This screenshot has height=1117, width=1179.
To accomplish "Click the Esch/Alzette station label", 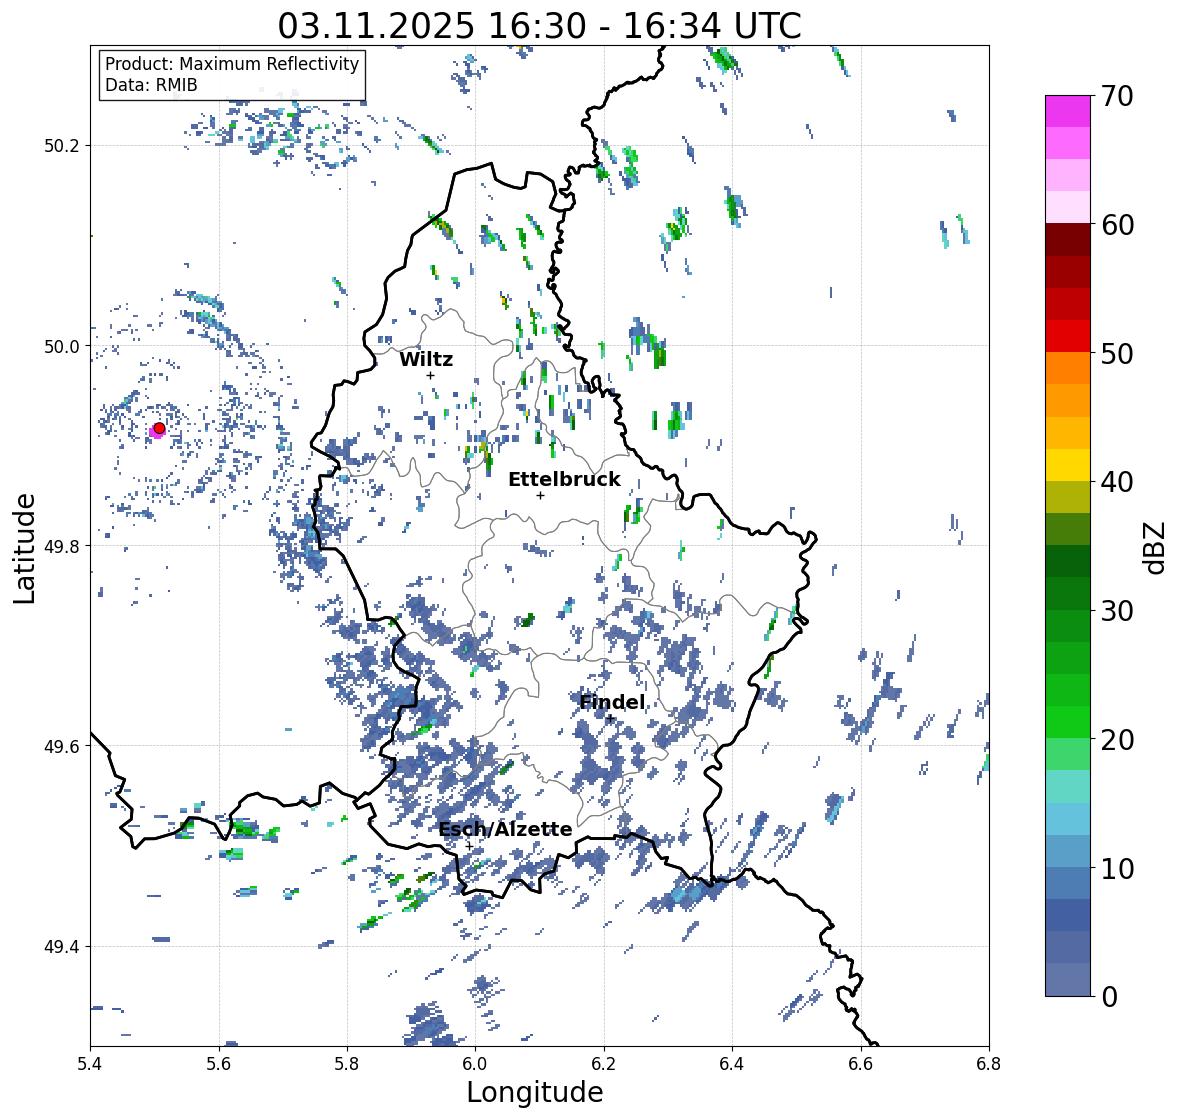I will [505, 829].
